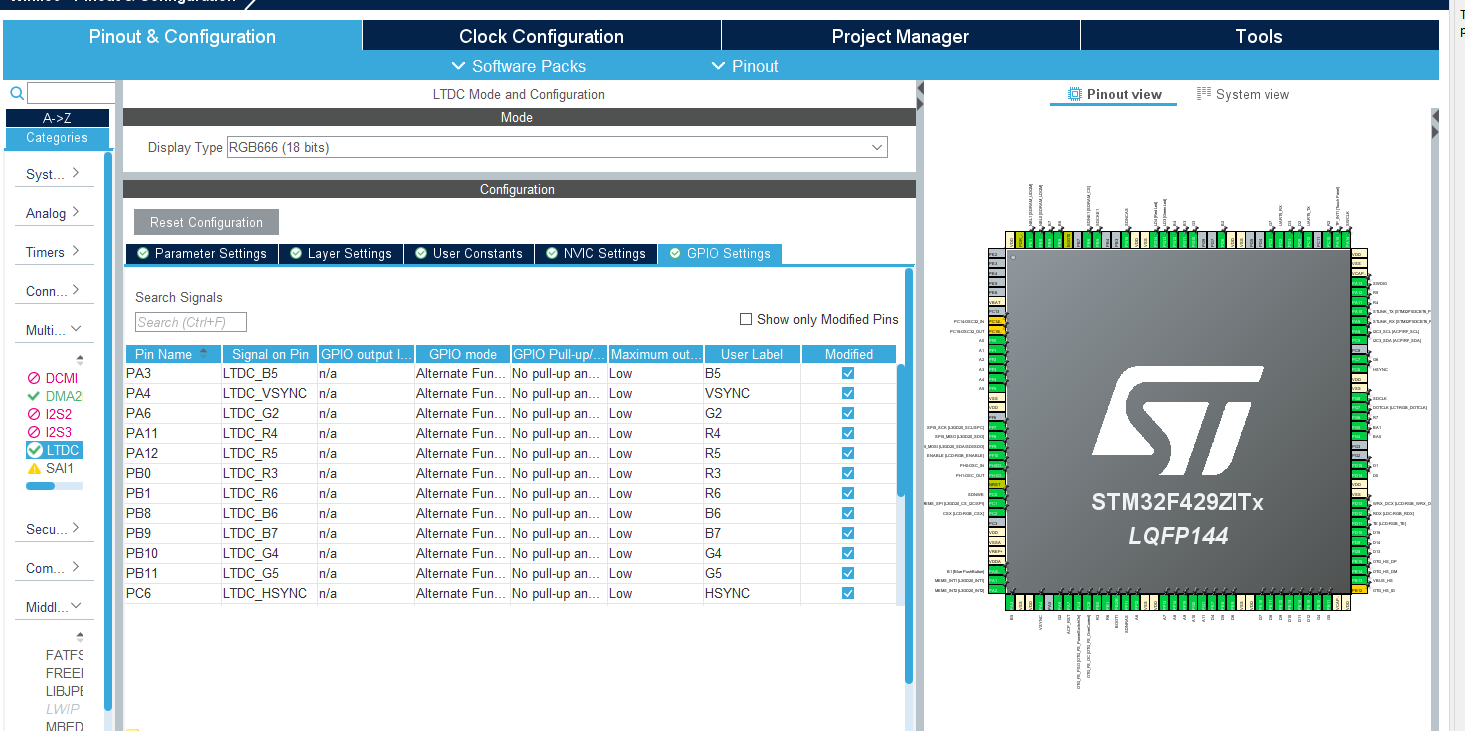The image size is (1465, 731).
Task: Open the Pinout dropdown menu
Action: [x=744, y=66]
